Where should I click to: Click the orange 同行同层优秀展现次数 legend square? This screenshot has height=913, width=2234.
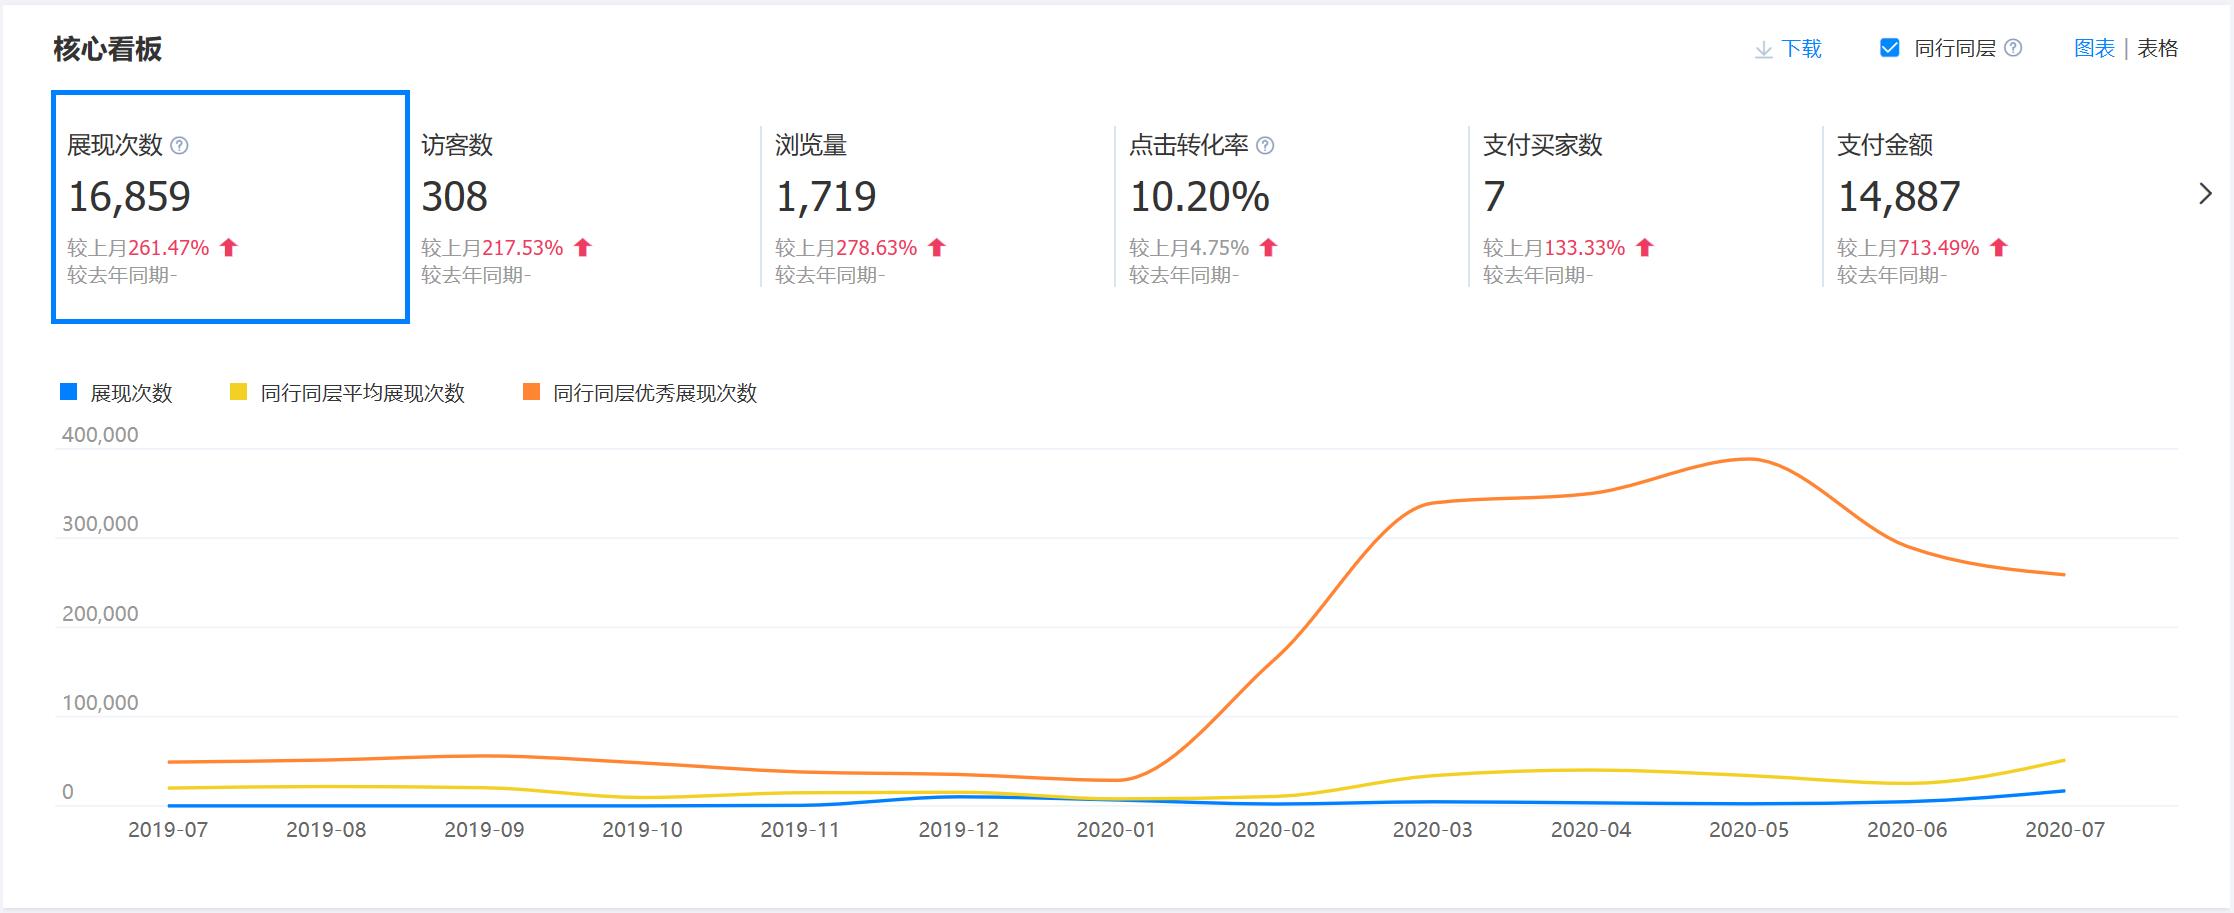click(530, 394)
